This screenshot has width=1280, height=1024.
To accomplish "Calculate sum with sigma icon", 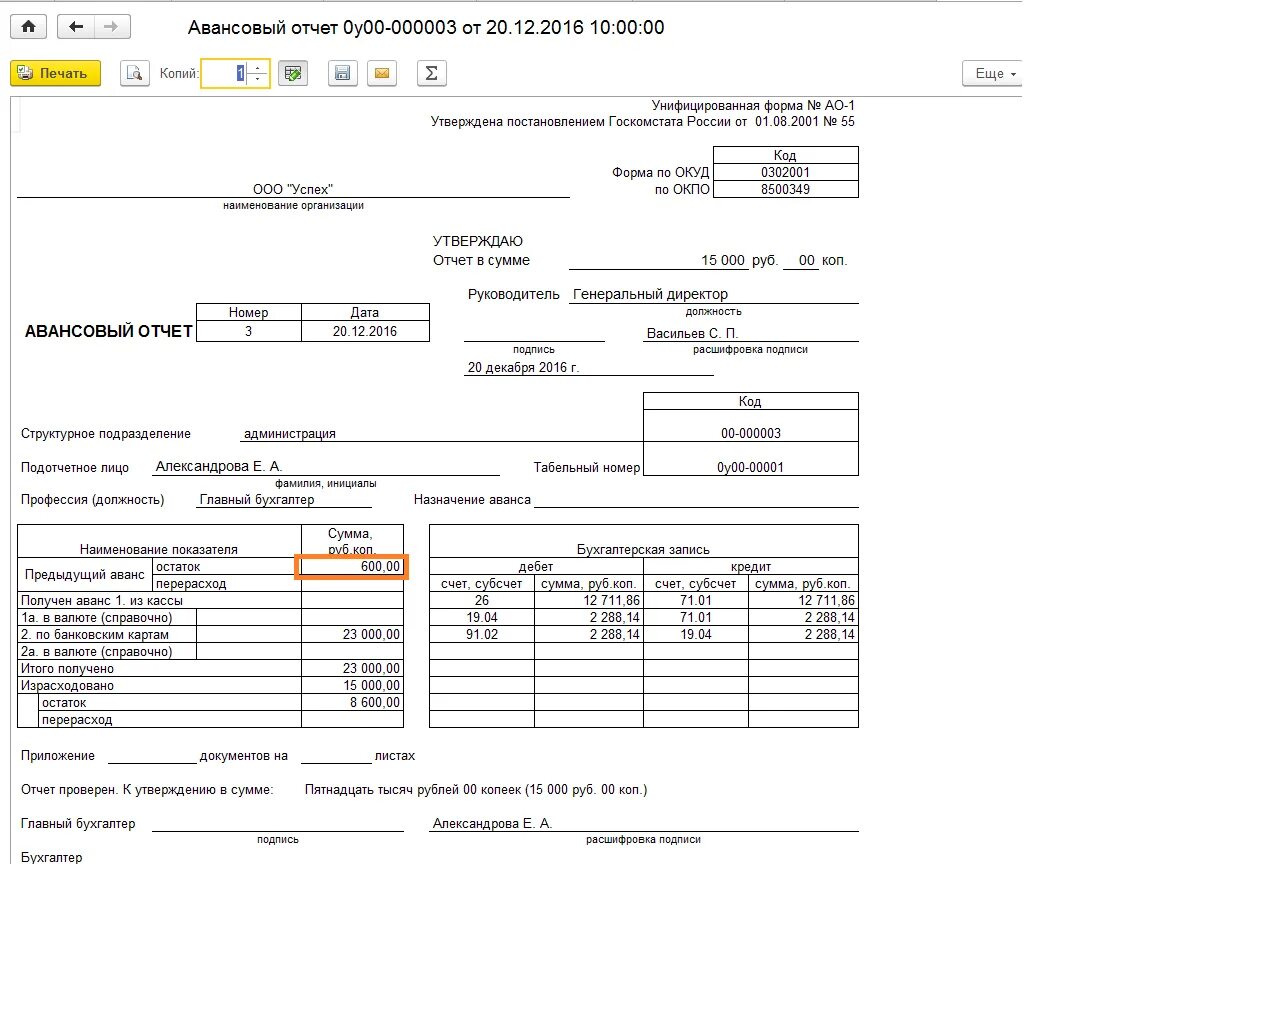I will pyautogui.click(x=431, y=73).
